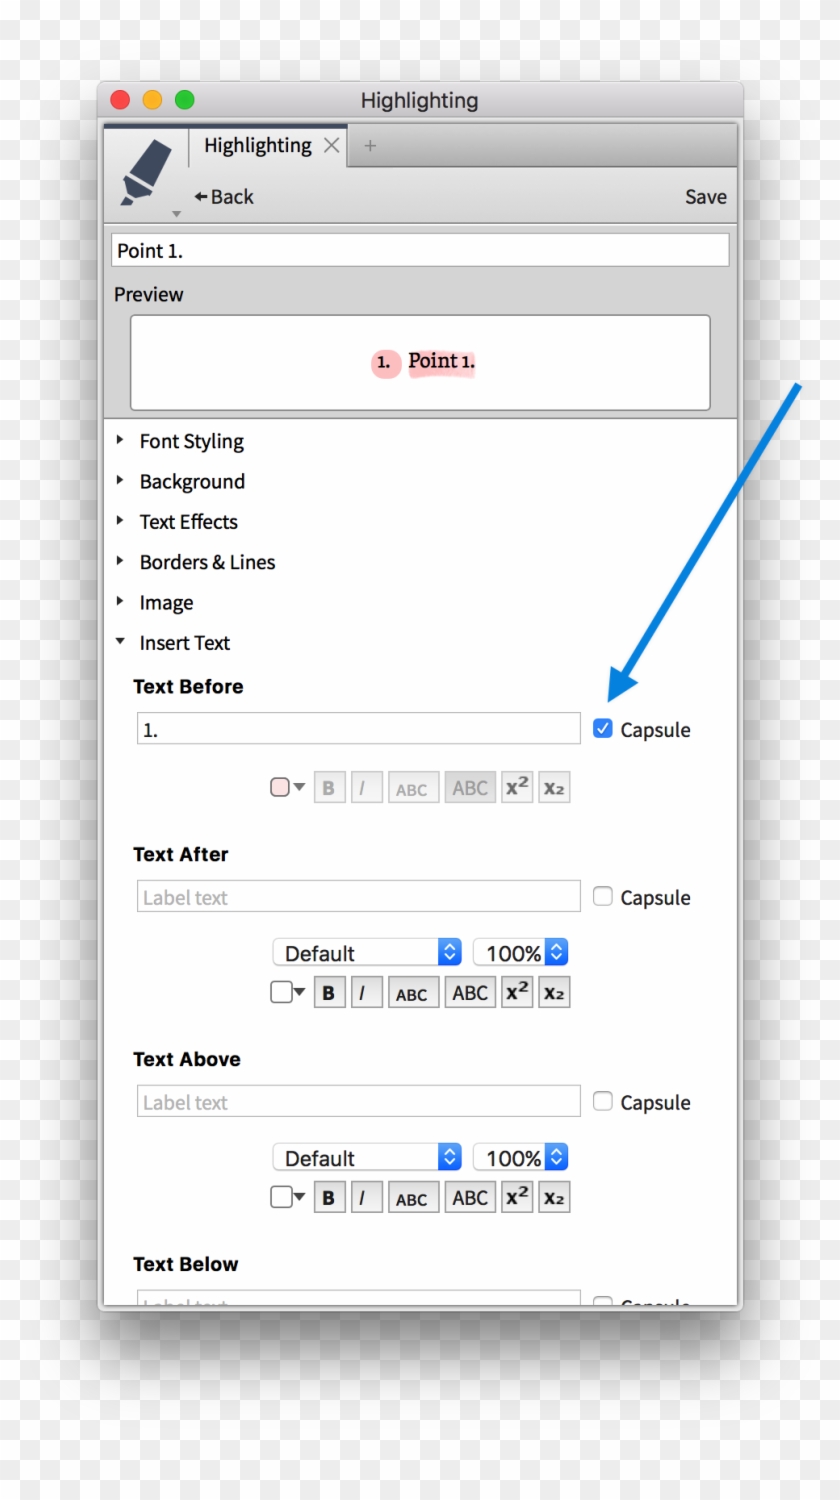
Task: Enable Capsule for the Text After label
Action: [603, 896]
